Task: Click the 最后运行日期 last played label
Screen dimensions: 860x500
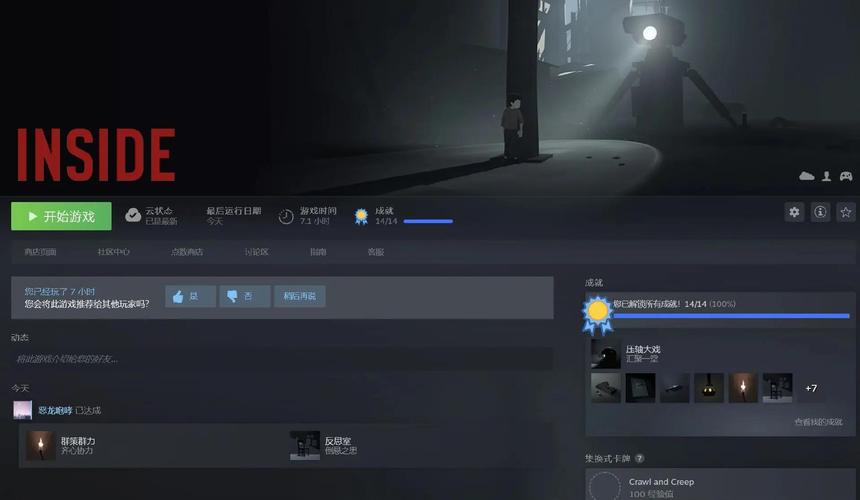Action: point(234,211)
